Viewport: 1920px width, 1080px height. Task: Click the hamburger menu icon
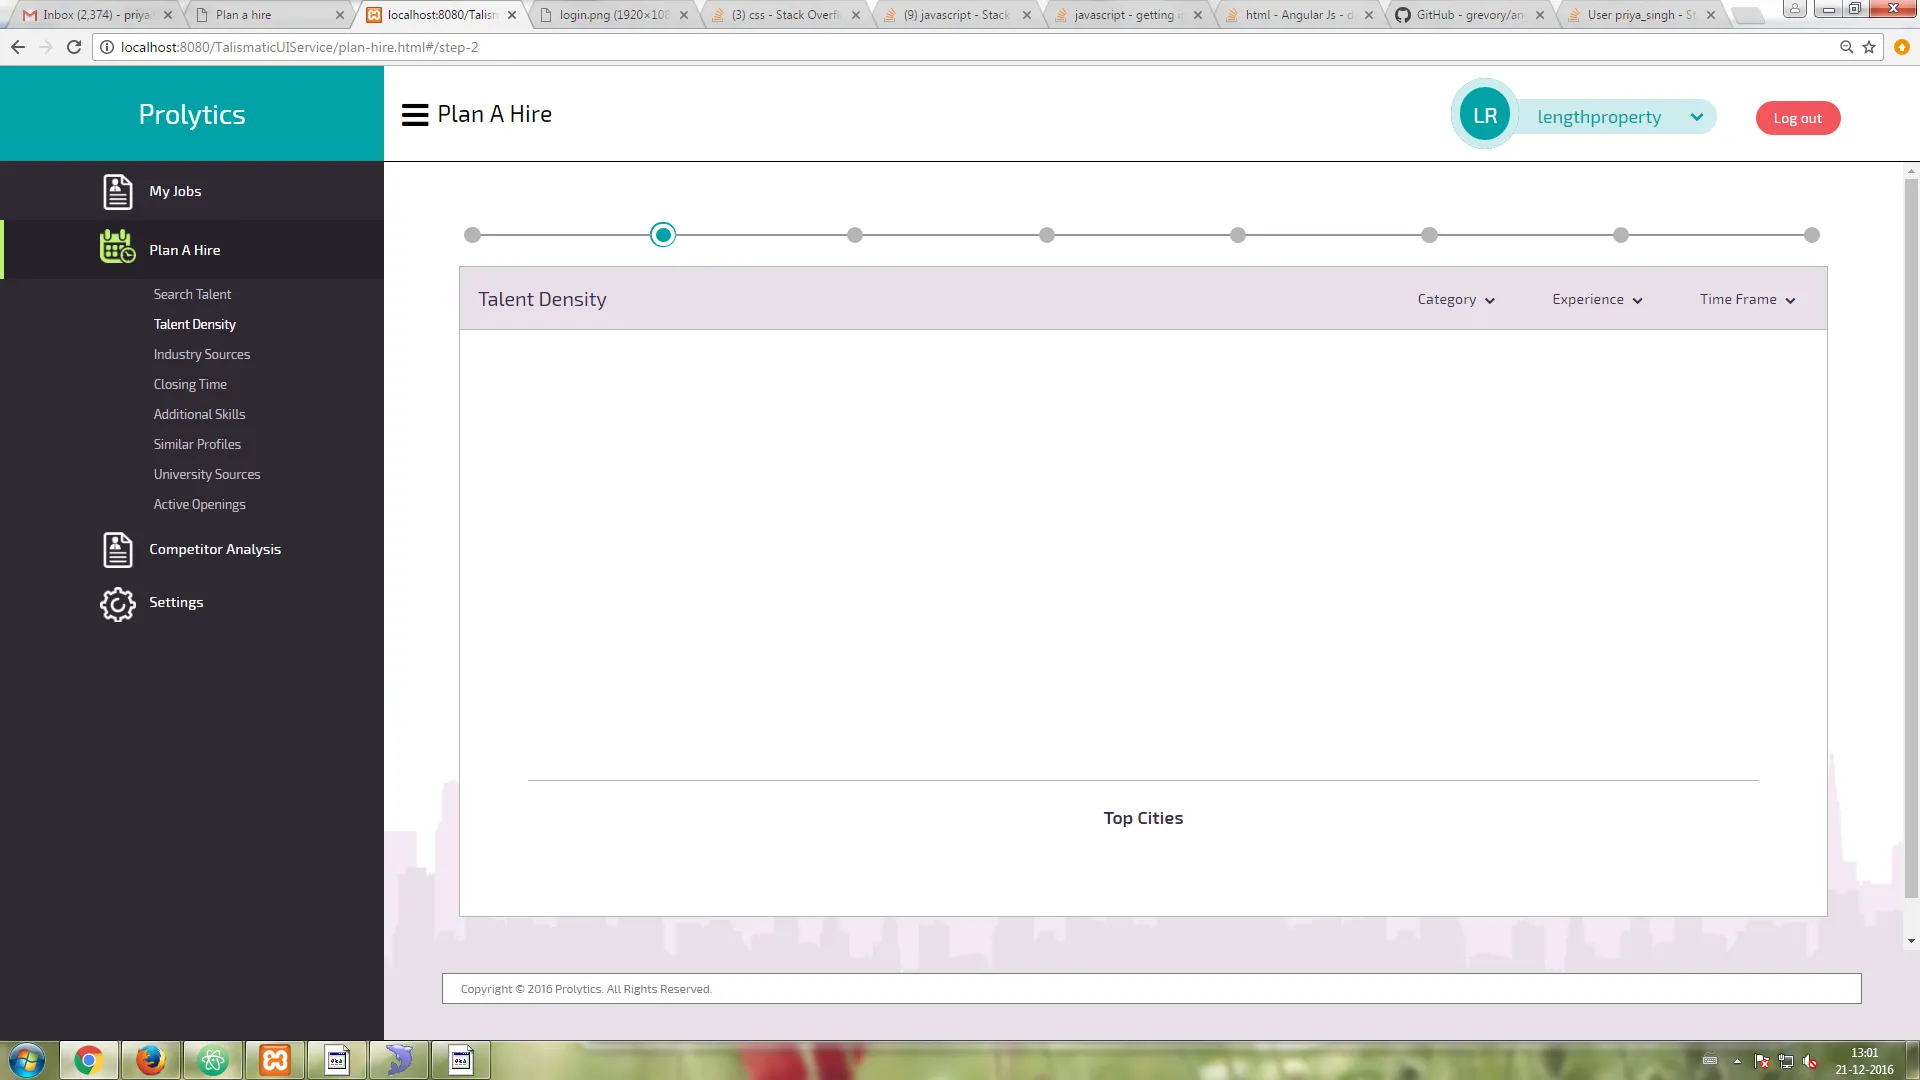pyautogui.click(x=414, y=115)
